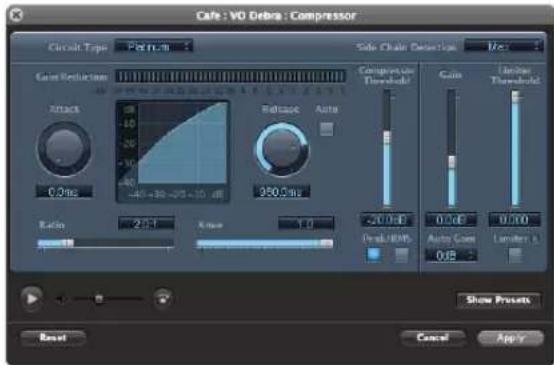Click the Release 350.0ms value field

pos(281,192)
